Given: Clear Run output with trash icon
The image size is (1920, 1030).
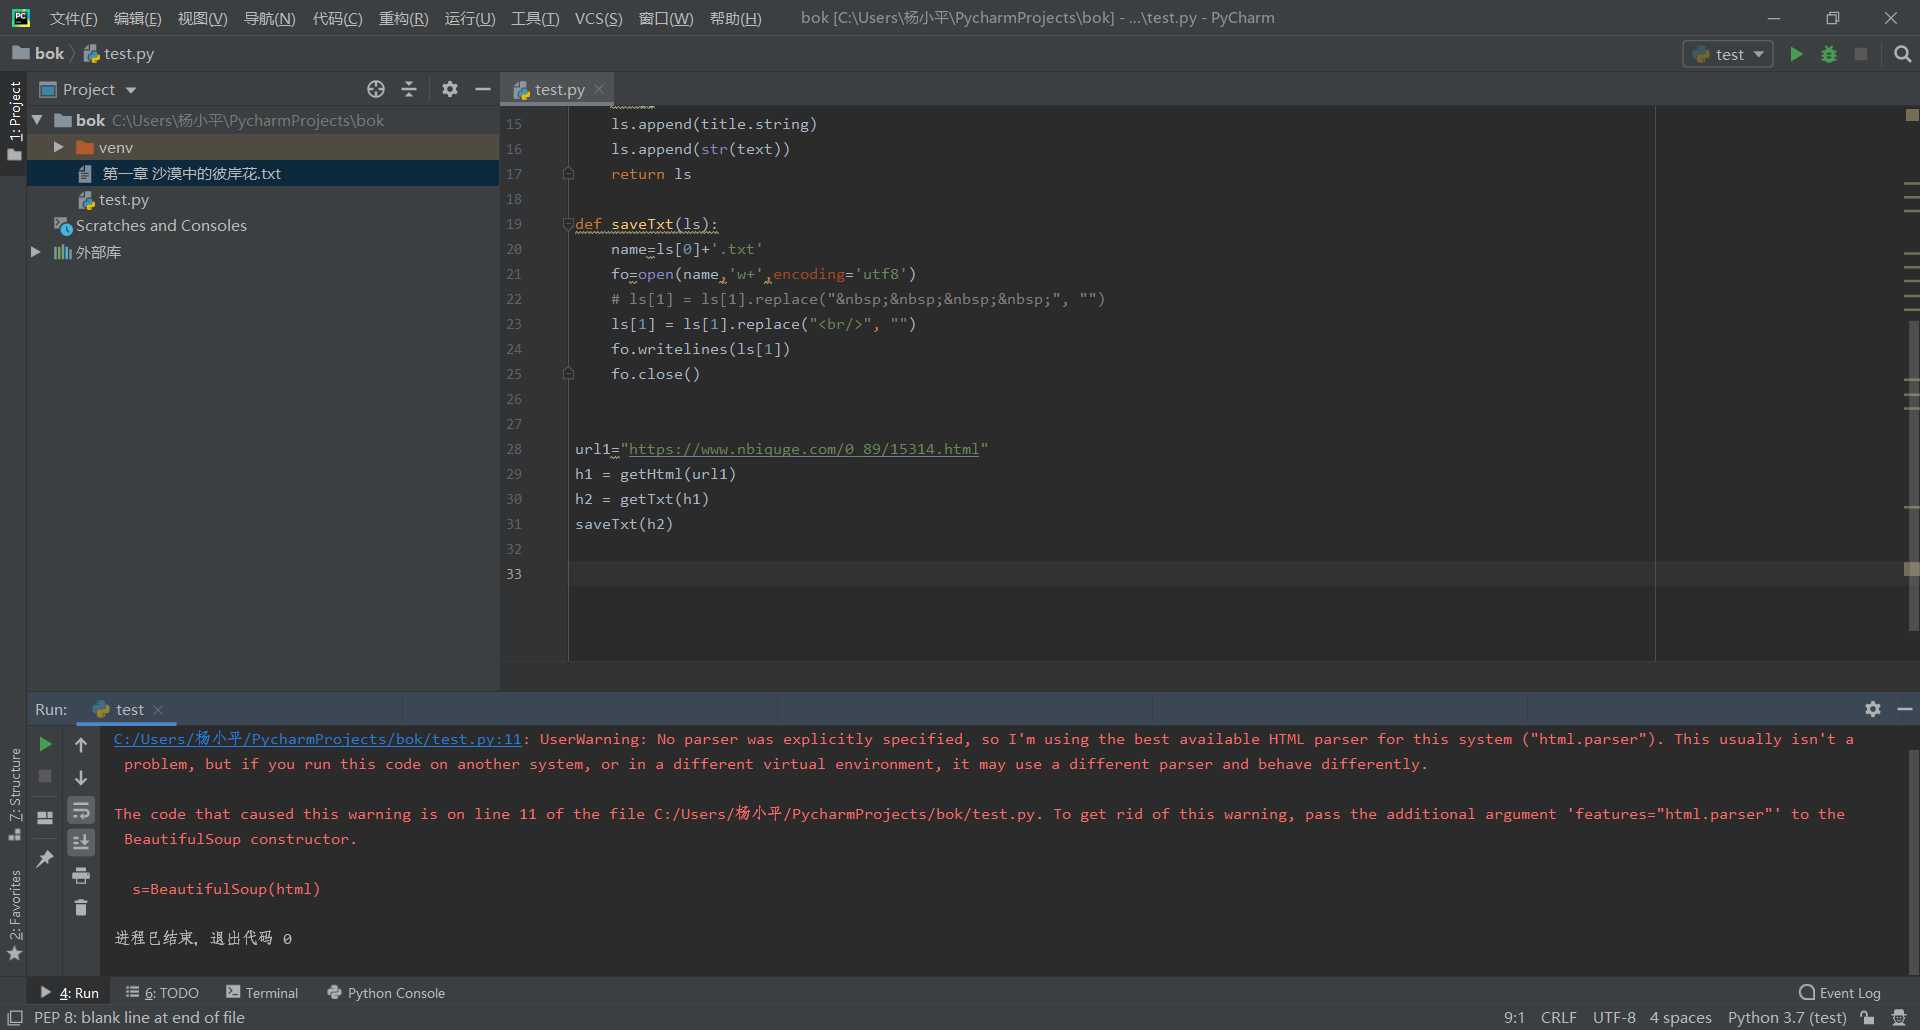Looking at the screenshot, I should (81, 908).
